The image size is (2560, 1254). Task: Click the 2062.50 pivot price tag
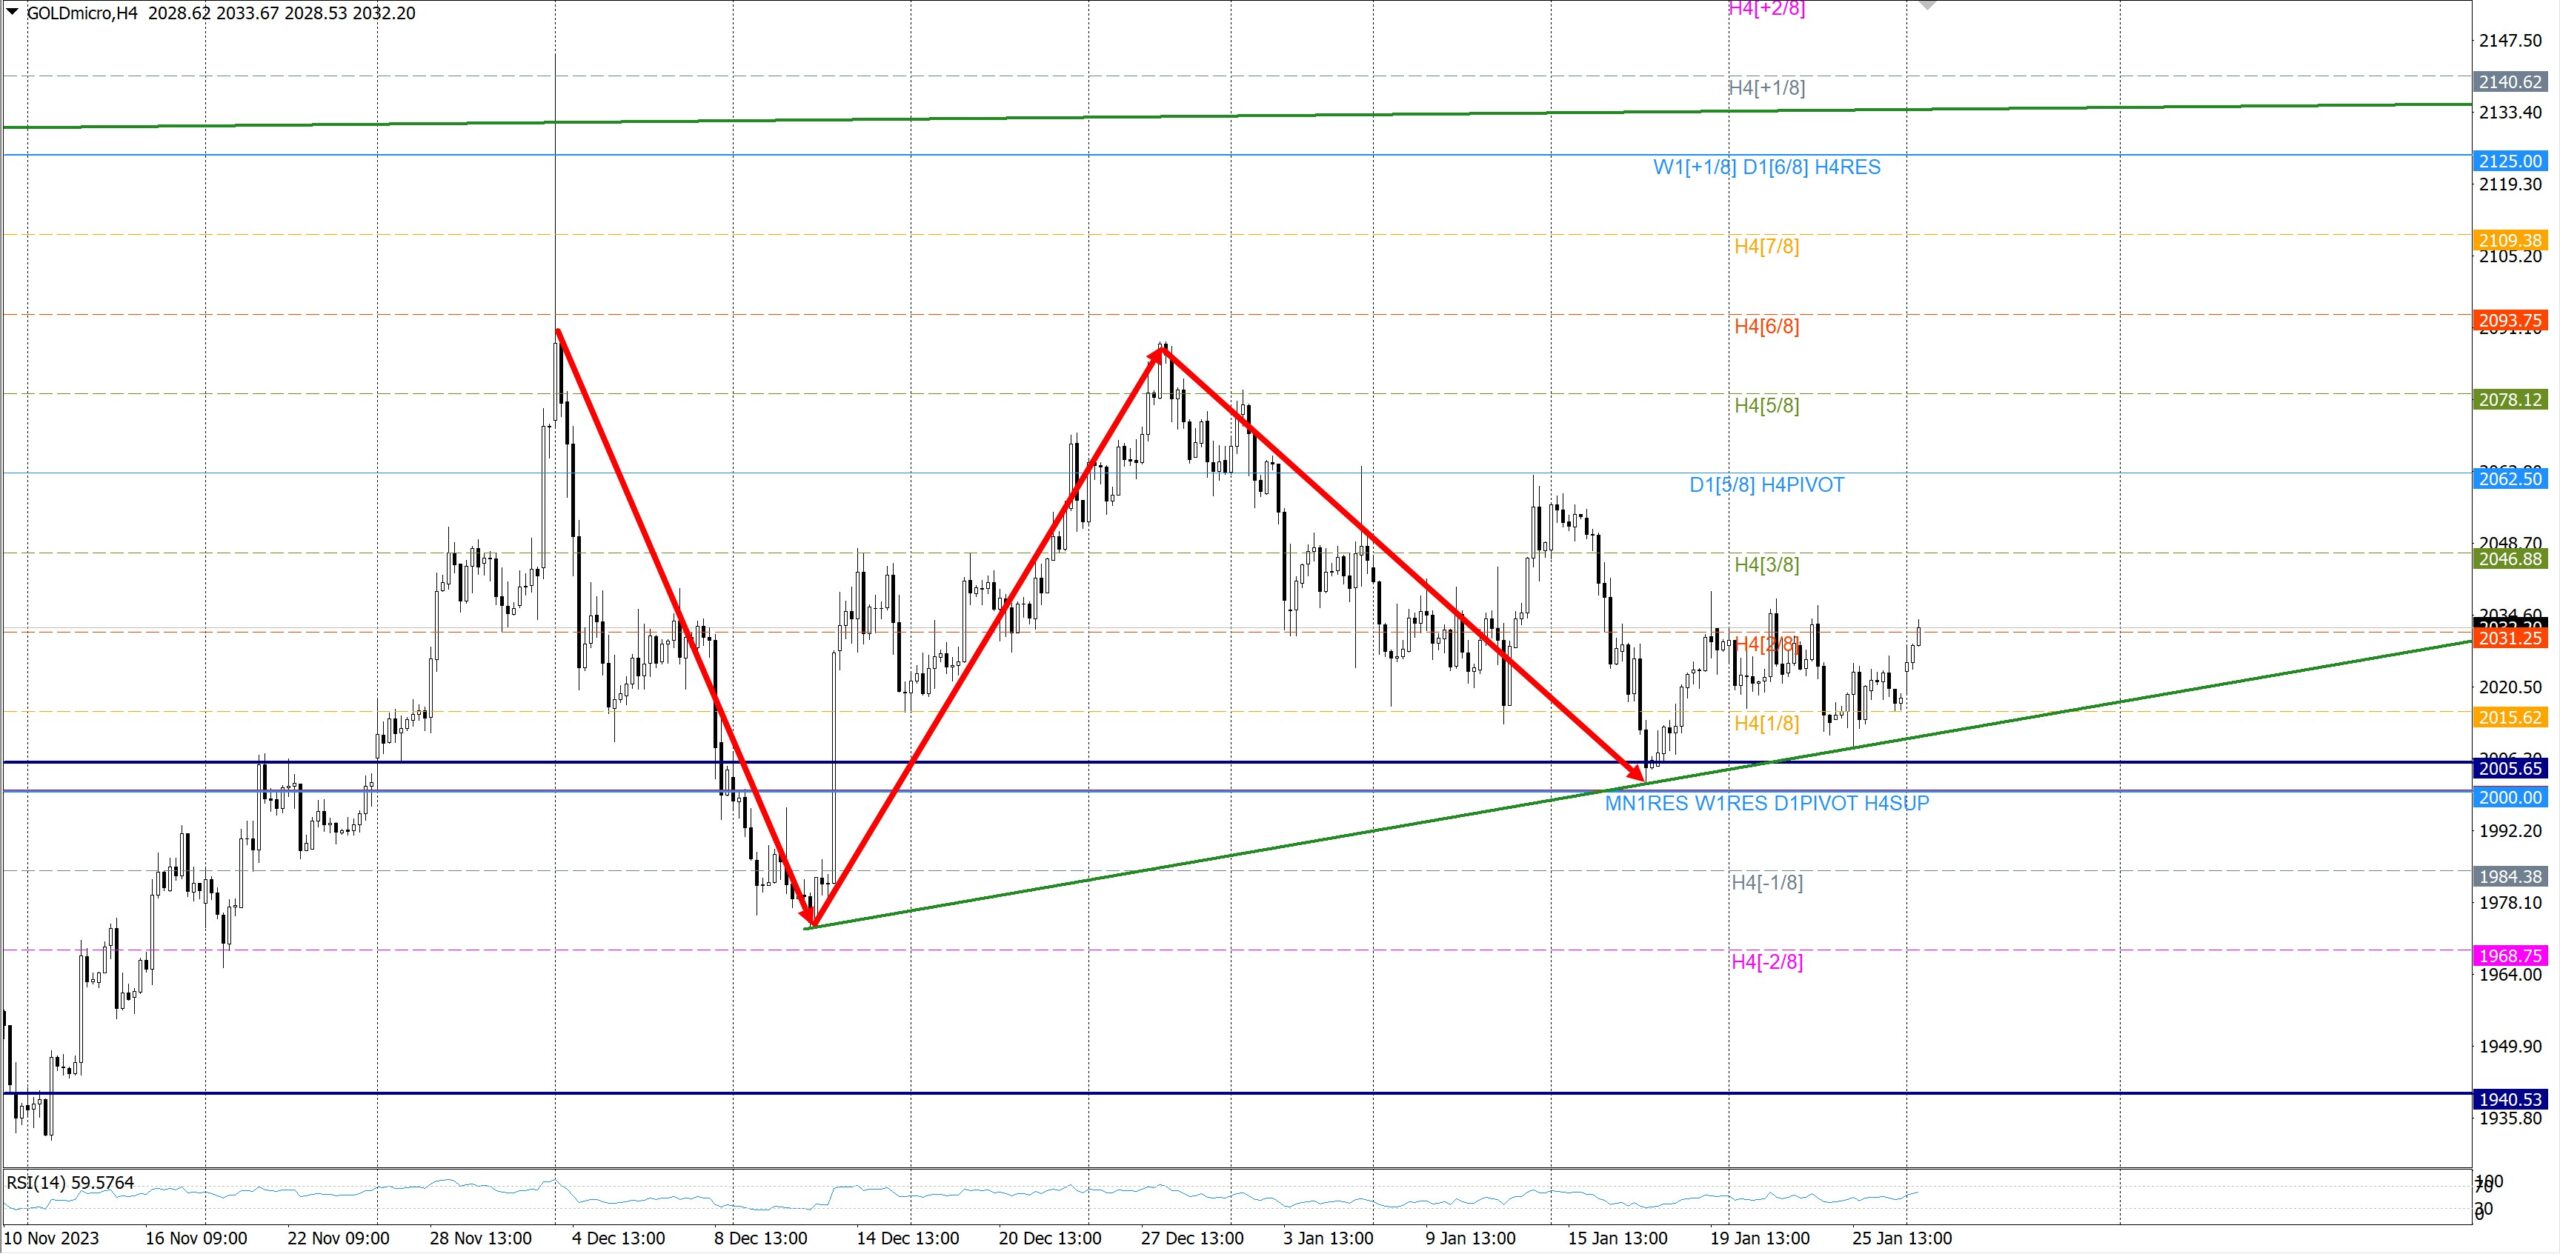click(2509, 479)
